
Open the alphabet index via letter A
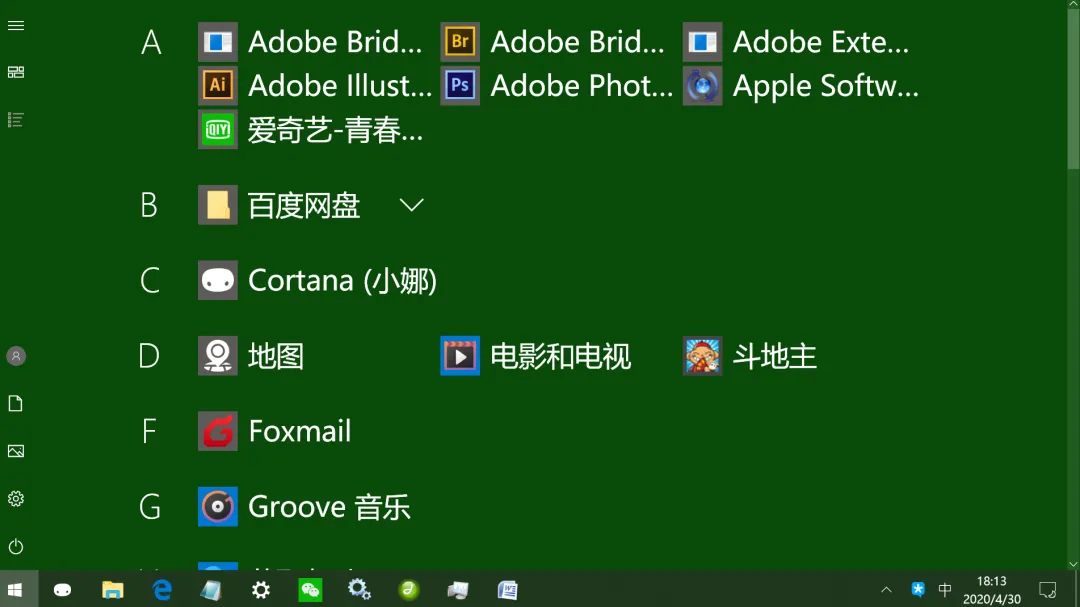coord(150,41)
